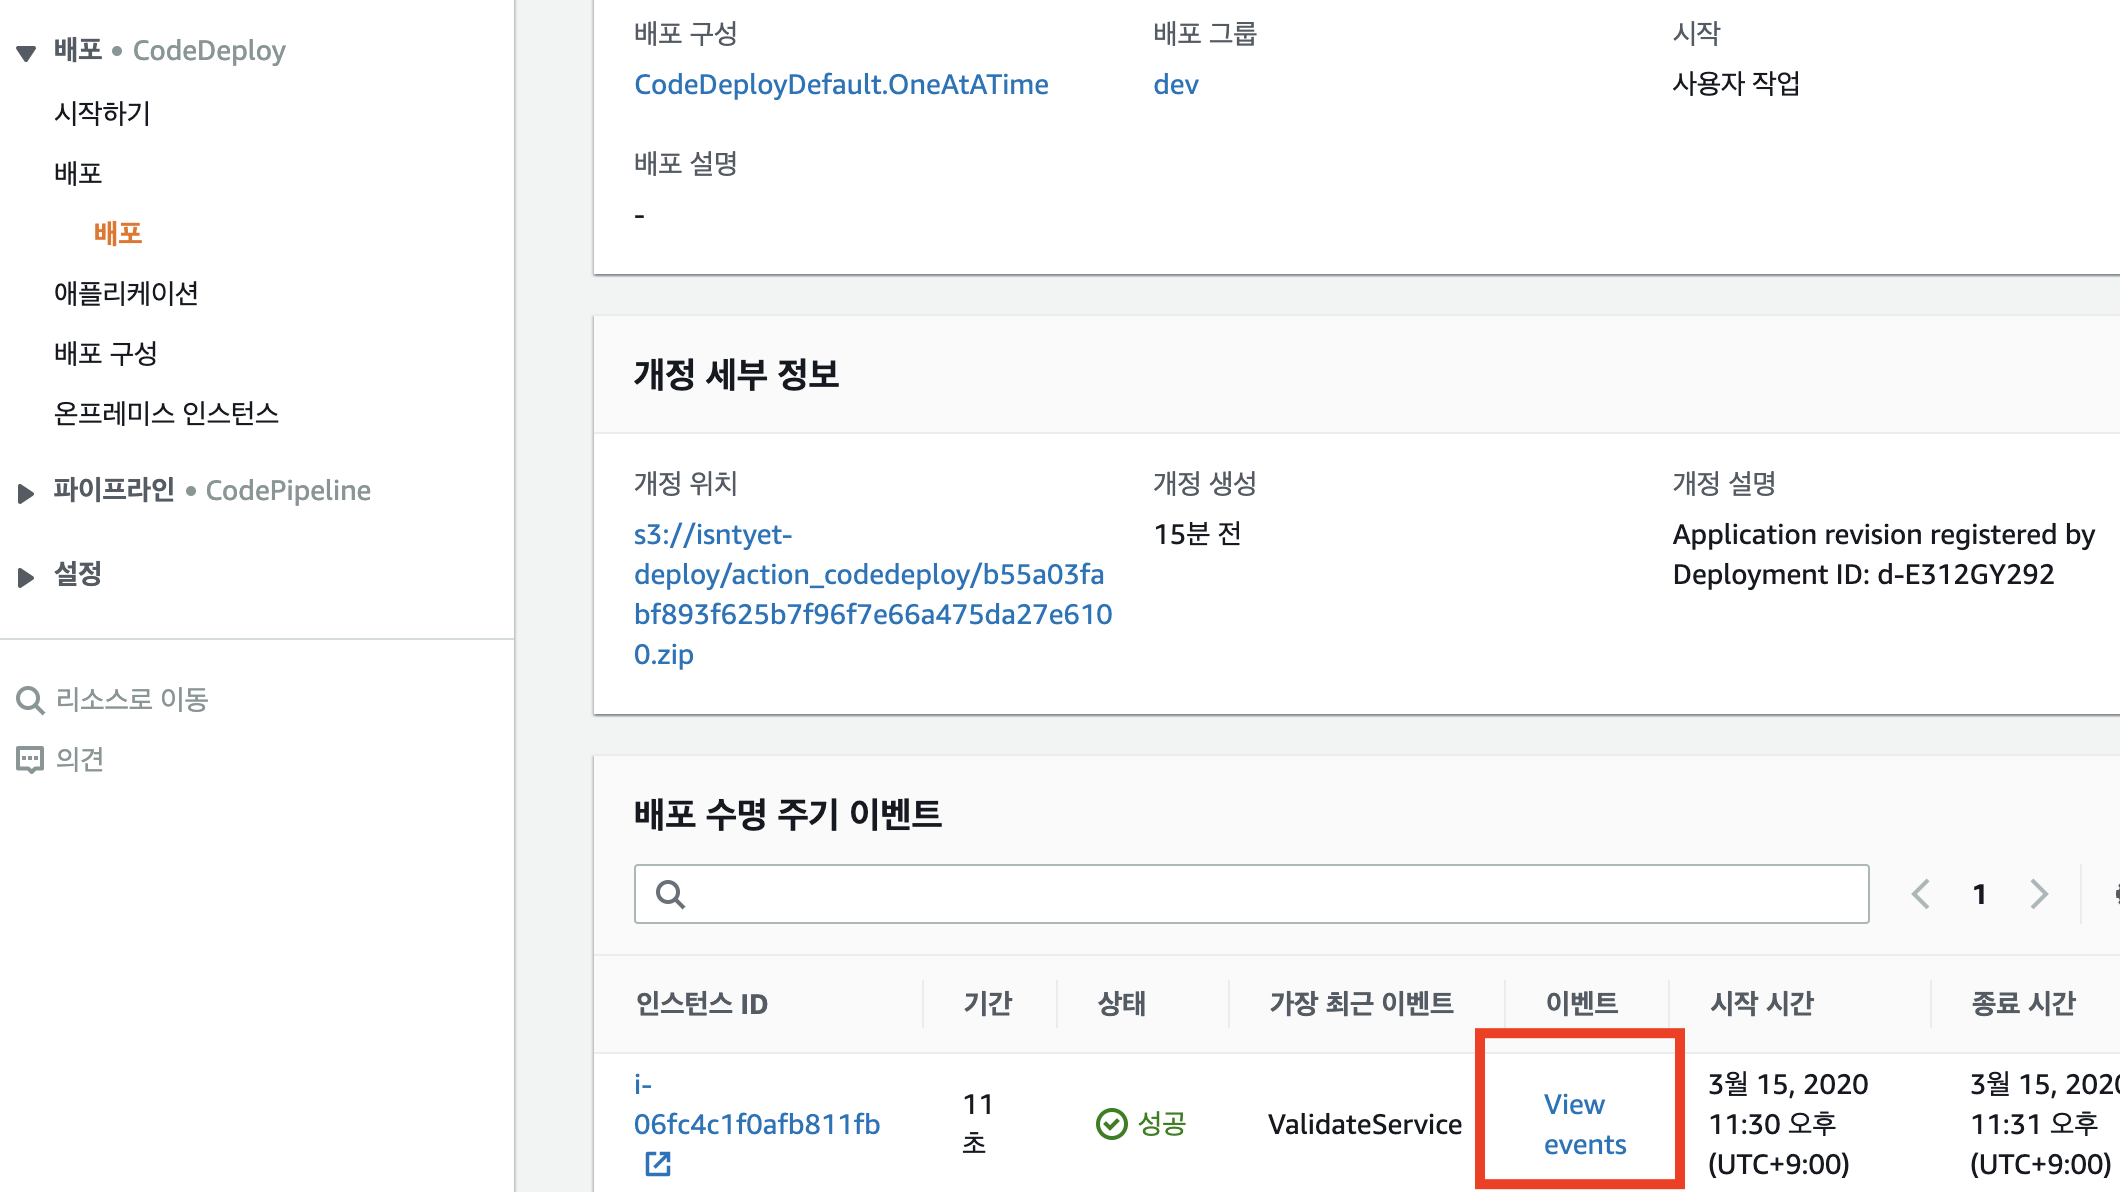2120x1192 pixels.
Task: Click 리스소로 이동 search field
Action: point(132,699)
